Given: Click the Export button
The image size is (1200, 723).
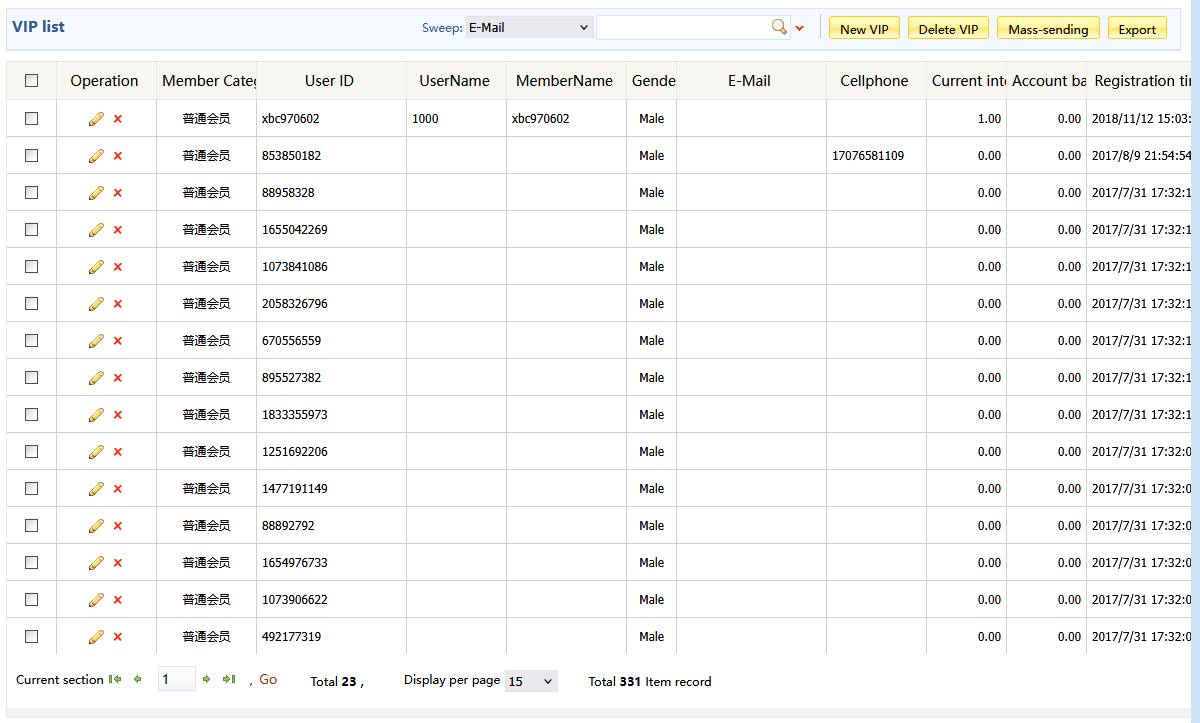Looking at the screenshot, I should [1137, 29].
